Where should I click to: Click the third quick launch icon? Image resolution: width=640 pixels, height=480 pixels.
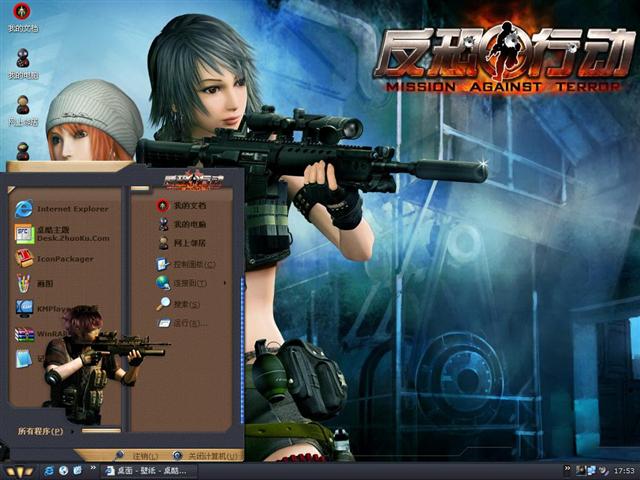[x=78, y=471]
